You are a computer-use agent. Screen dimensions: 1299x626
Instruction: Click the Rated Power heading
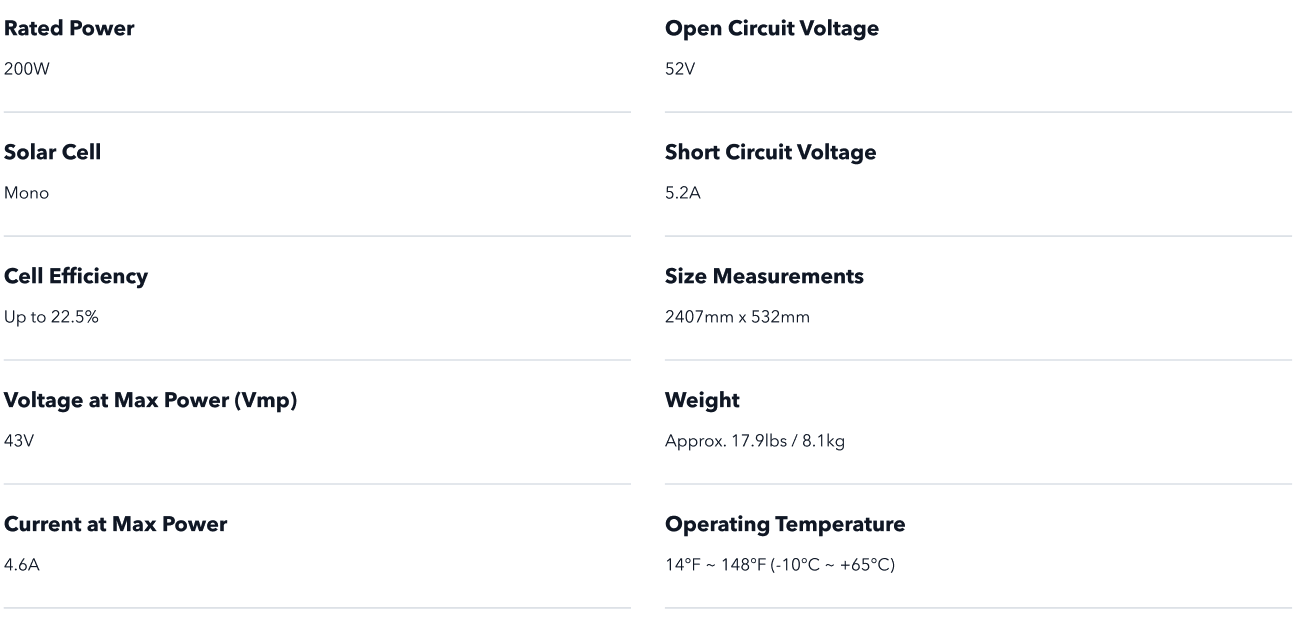(69, 29)
